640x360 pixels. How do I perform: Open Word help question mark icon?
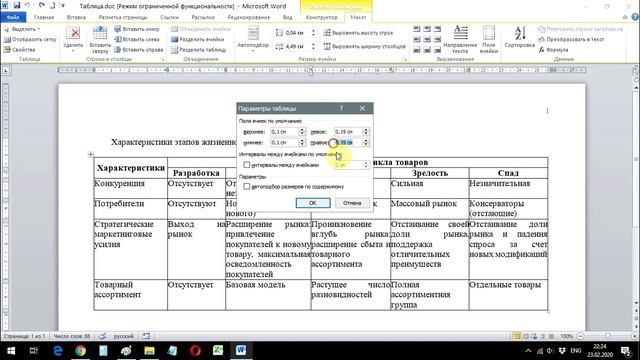click(x=635, y=17)
